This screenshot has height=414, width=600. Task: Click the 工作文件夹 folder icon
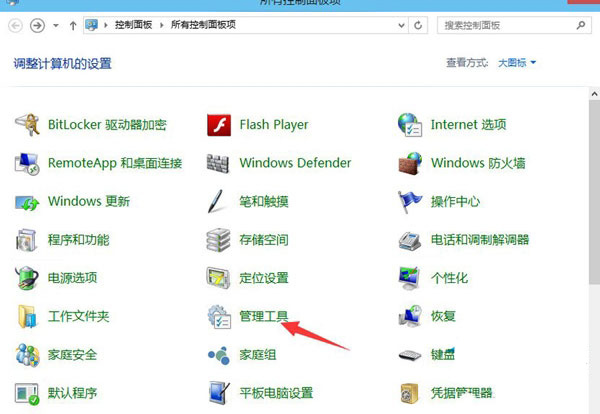tap(28, 316)
